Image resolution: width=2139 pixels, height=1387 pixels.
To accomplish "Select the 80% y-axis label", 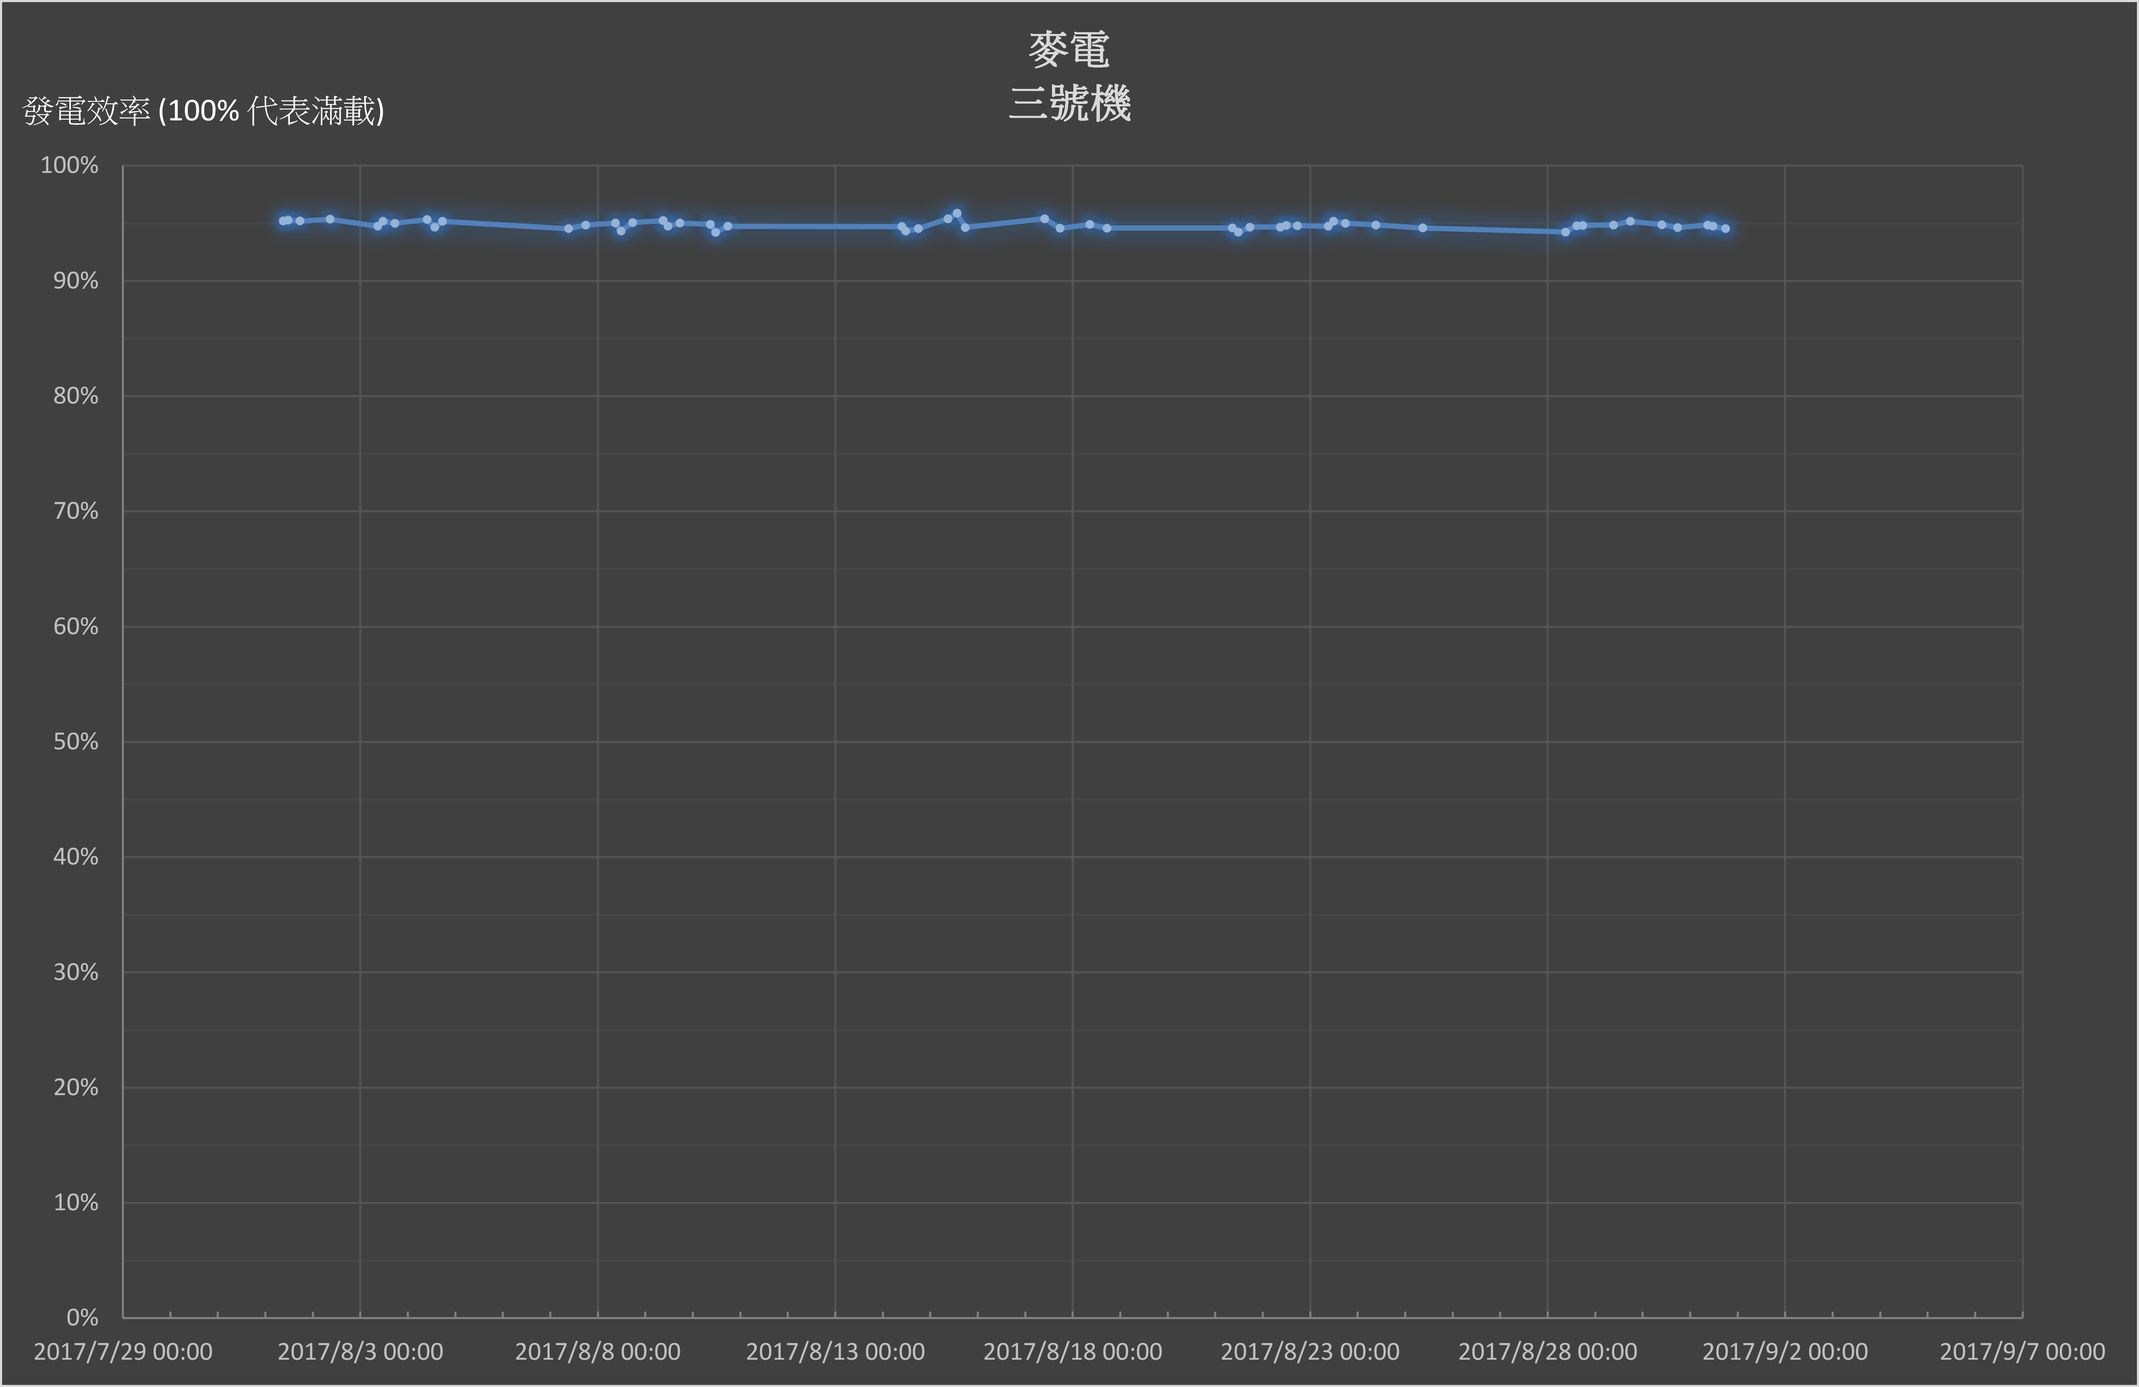I will coord(75,396).
